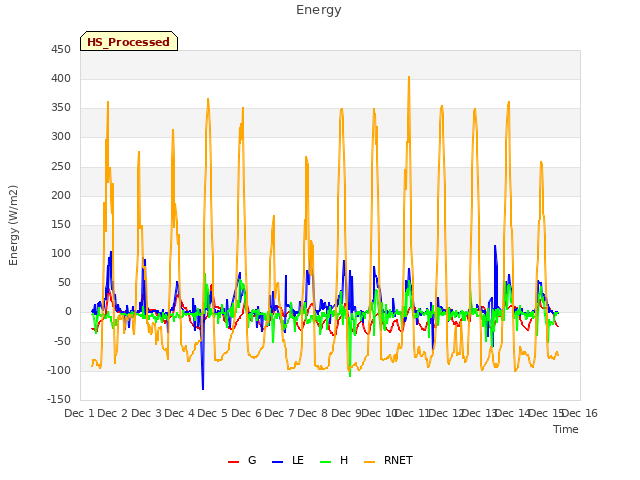Click the green H legend swatch
The image size is (640, 480).
click(326, 462)
